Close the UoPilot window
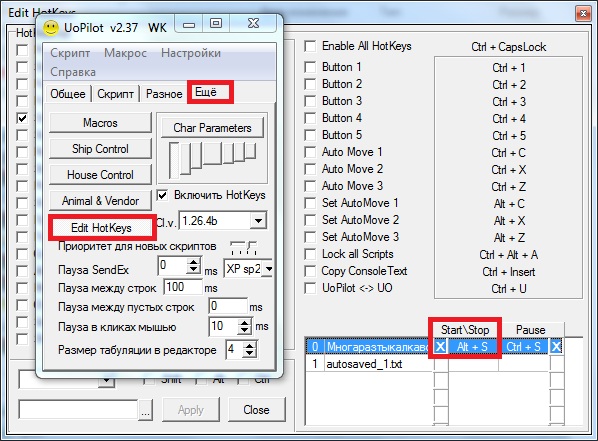The height and width of the screenshot is (441, 598). (253, 24)
